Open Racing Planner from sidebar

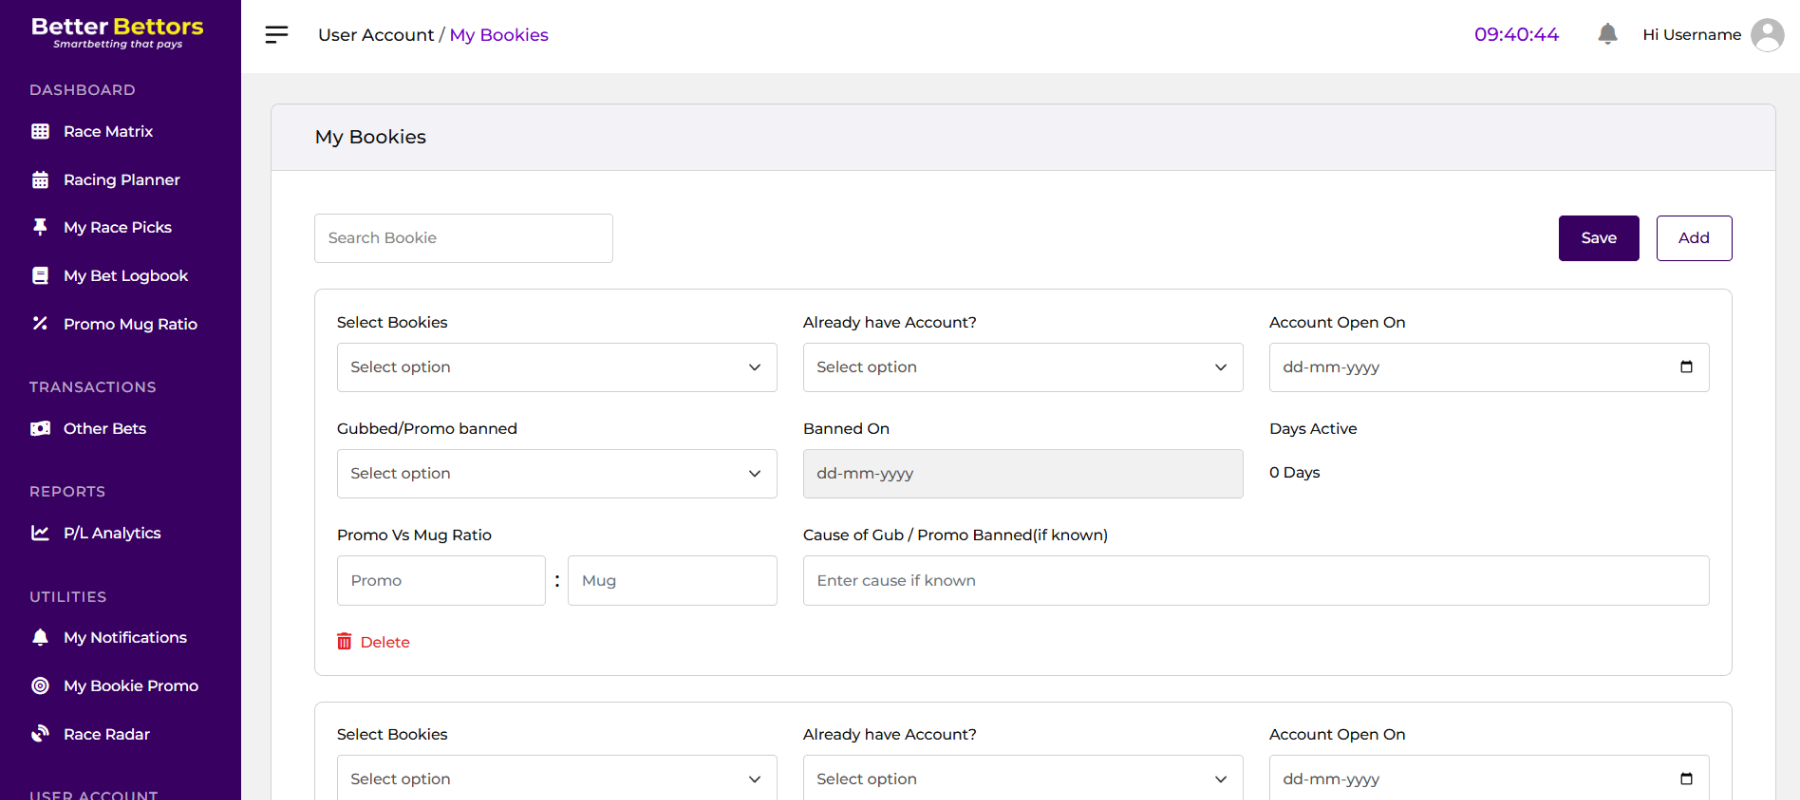[121, 180]
